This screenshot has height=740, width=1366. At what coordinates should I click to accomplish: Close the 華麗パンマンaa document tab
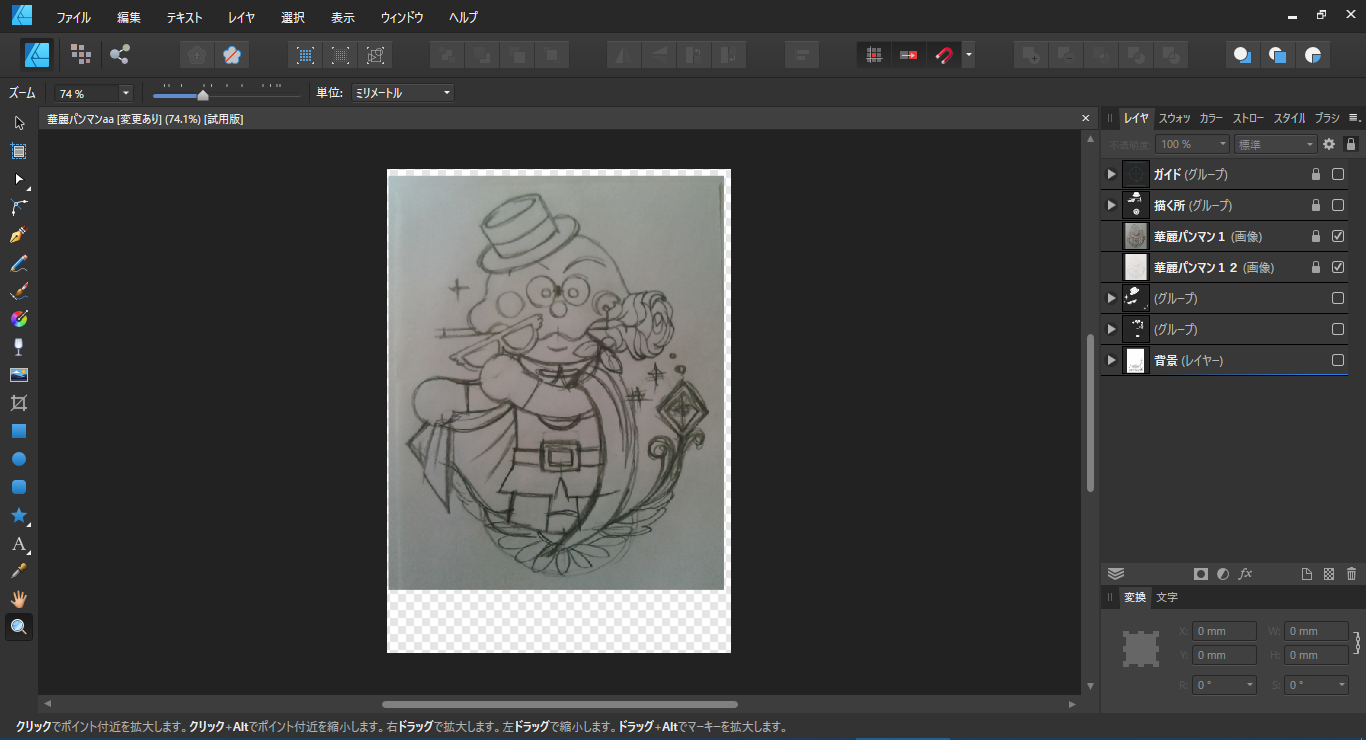pyautogui.click(x=1086, y=119)
